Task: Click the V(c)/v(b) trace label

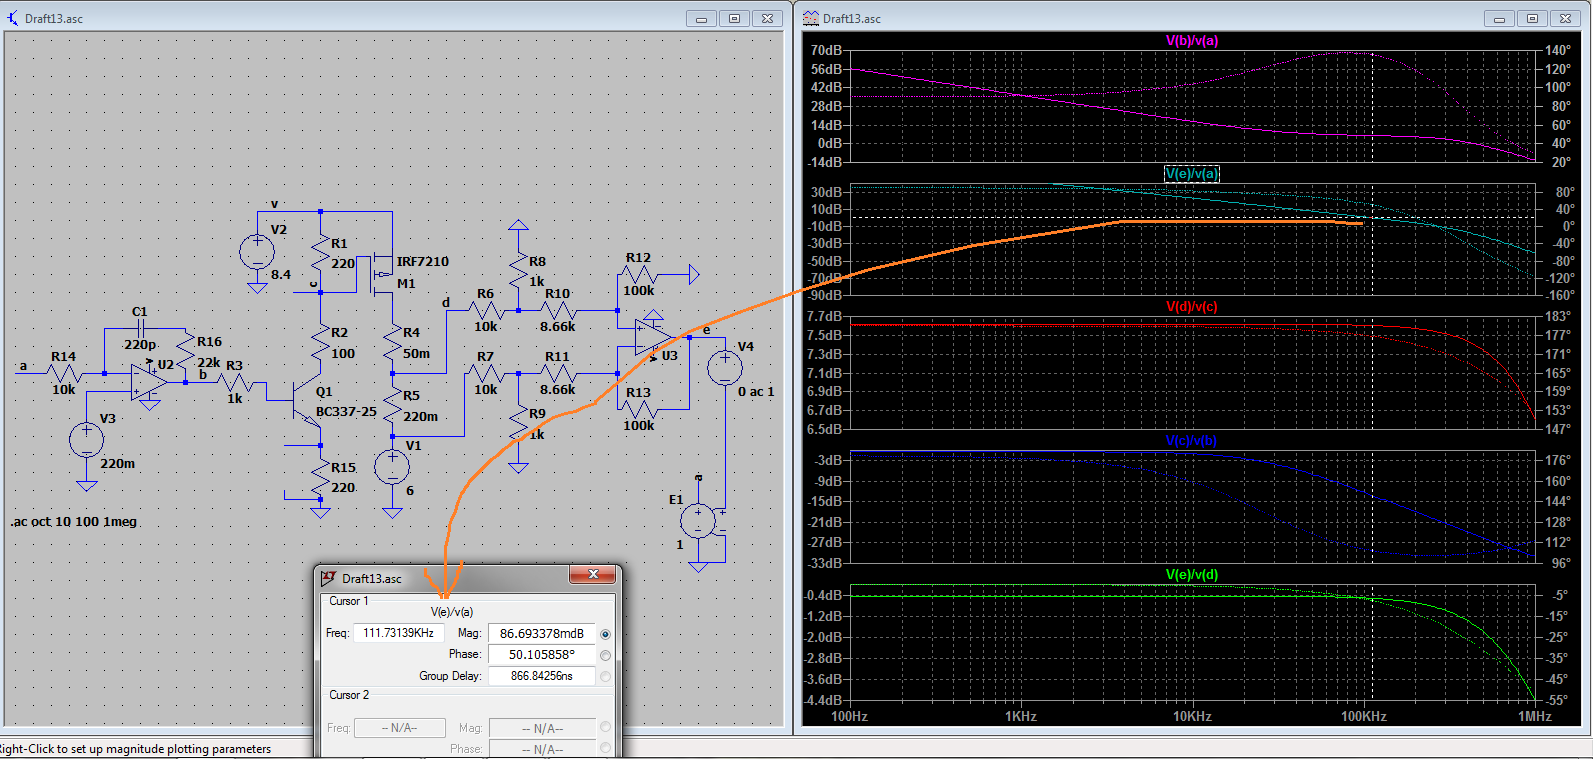Action: 1192,441
